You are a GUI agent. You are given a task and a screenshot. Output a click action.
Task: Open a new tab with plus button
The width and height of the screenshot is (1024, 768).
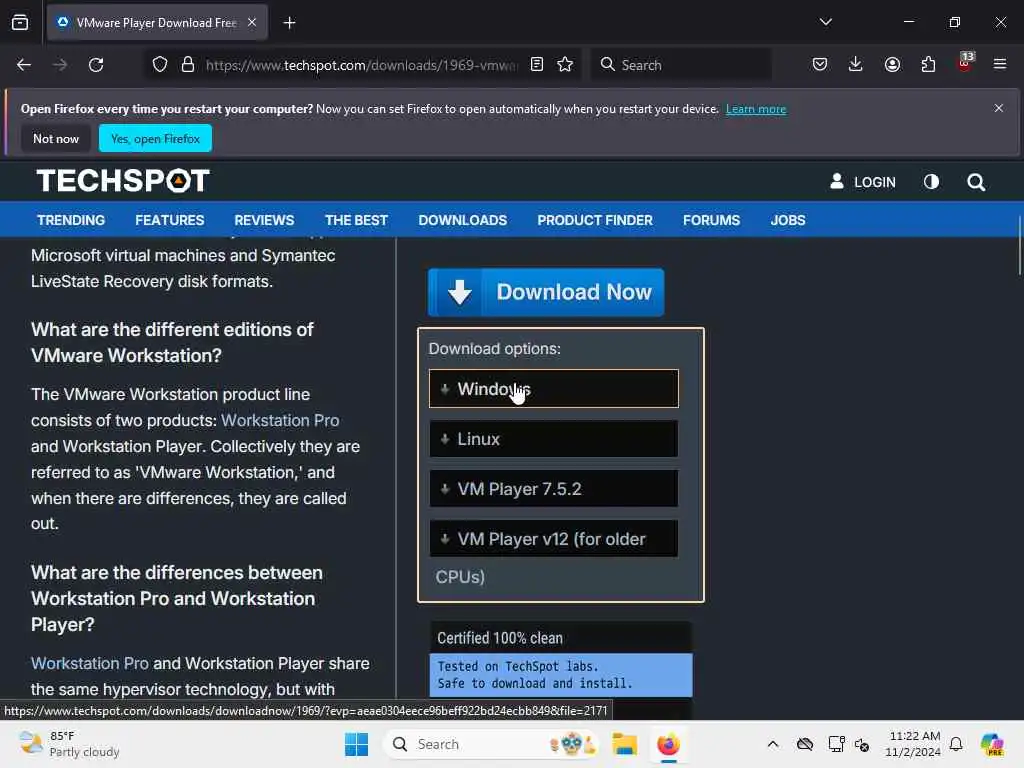coord(289,23)
